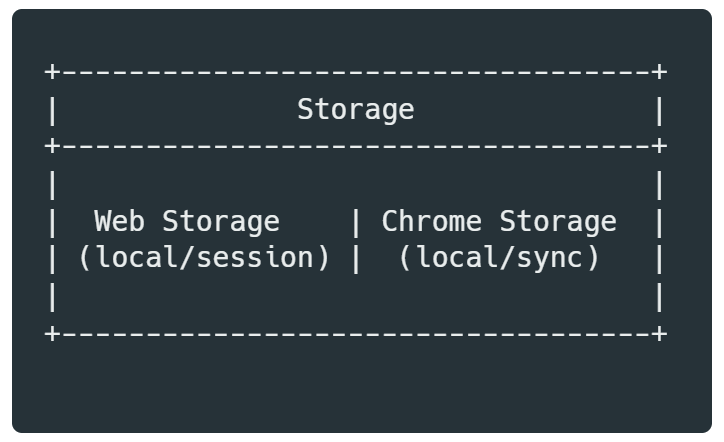The height and width of the screenshot is (442, 724).
Task: Click the "Web Storage" label
Action: (187, 221)
